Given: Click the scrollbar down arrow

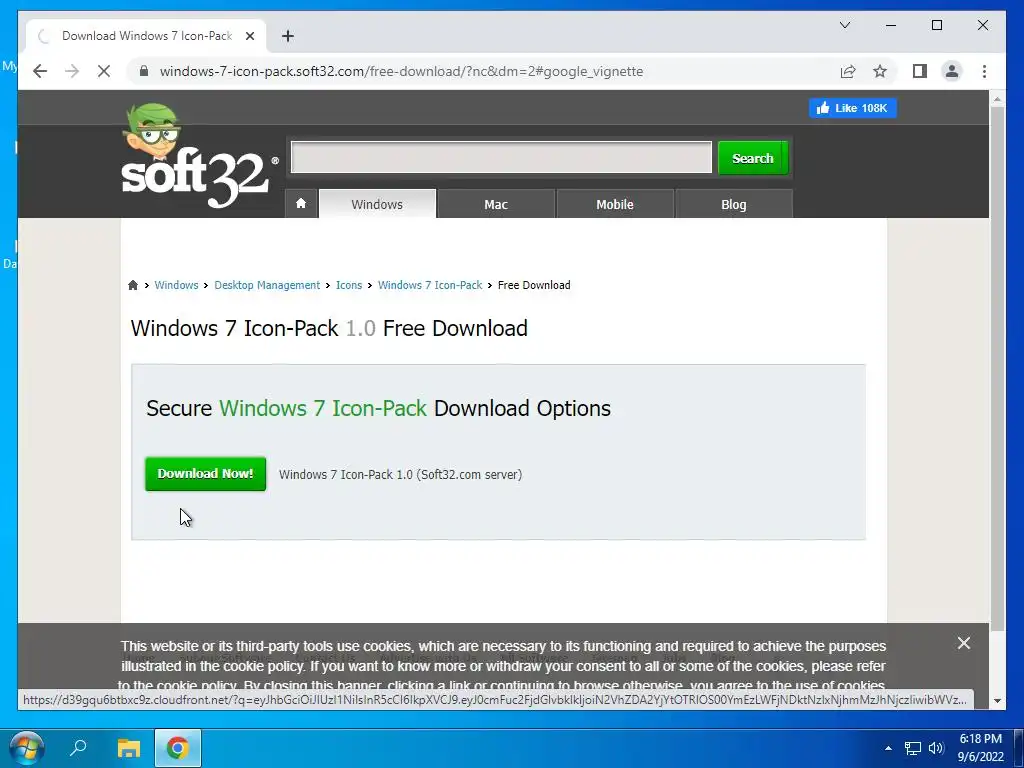Looking at the screenshot, I should 997,701.
